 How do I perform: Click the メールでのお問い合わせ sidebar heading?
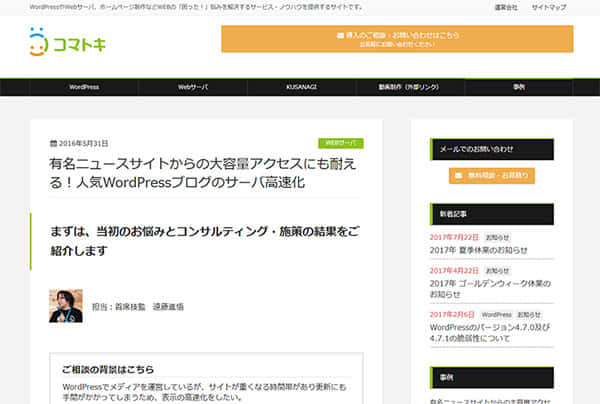(492, 149)
